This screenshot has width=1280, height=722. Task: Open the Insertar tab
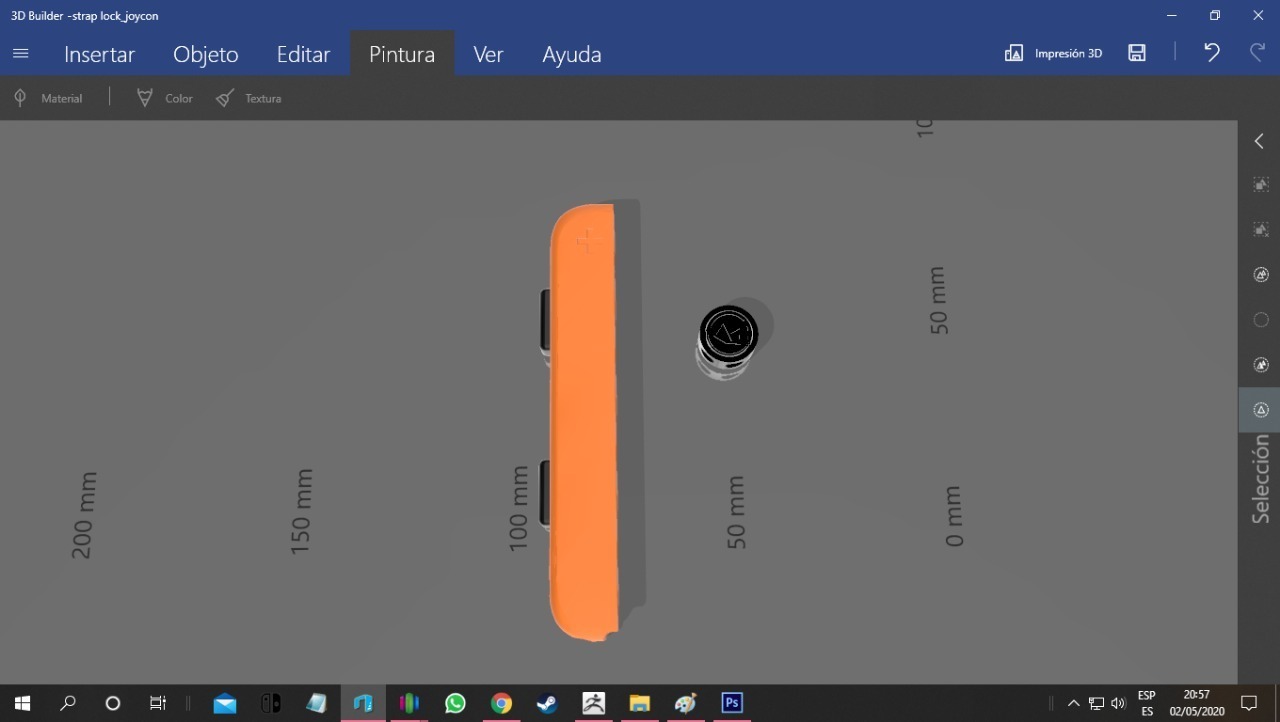[x=99, y=54]
